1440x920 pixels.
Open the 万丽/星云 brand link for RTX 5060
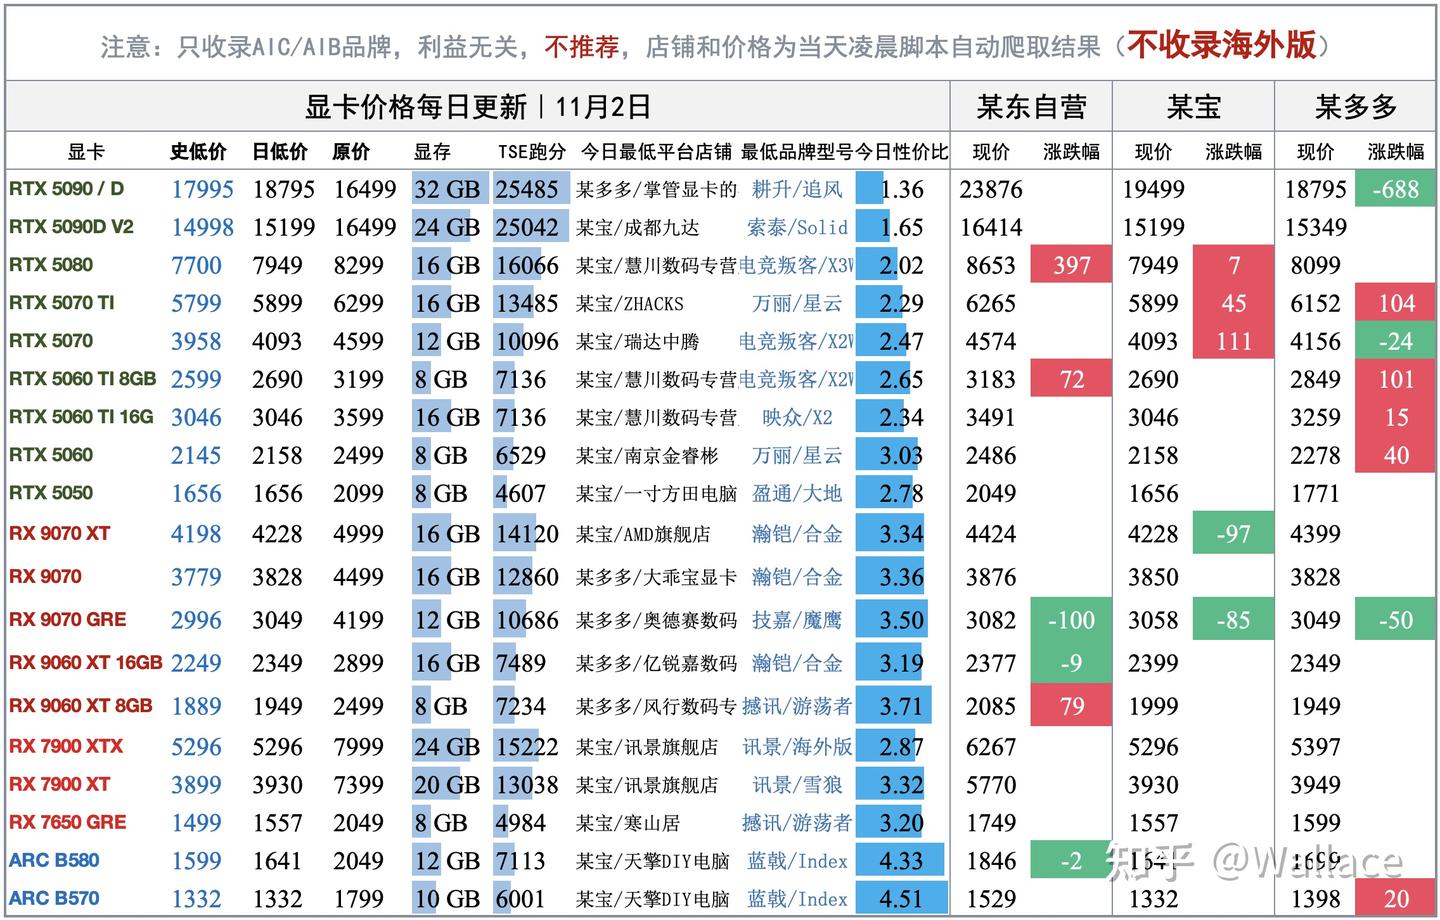(796, 455)
